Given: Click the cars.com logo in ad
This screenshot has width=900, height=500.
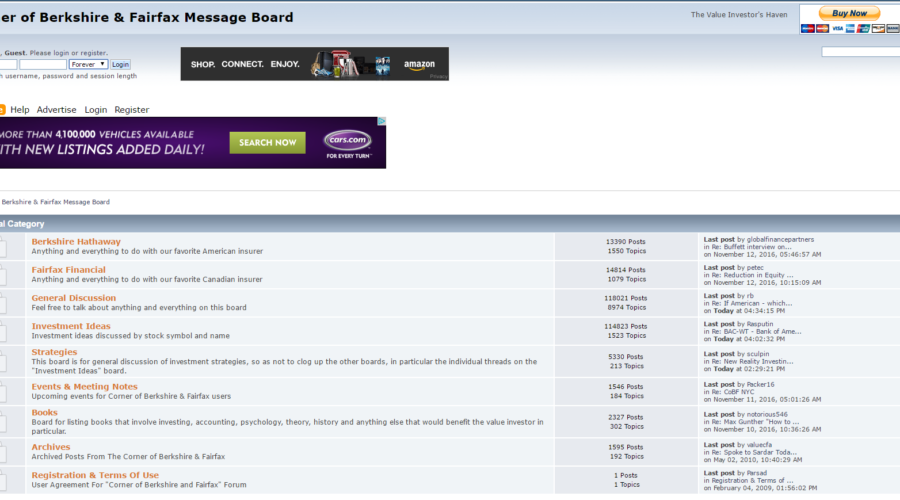Looking at the screenshot, I should pos(348,139).
